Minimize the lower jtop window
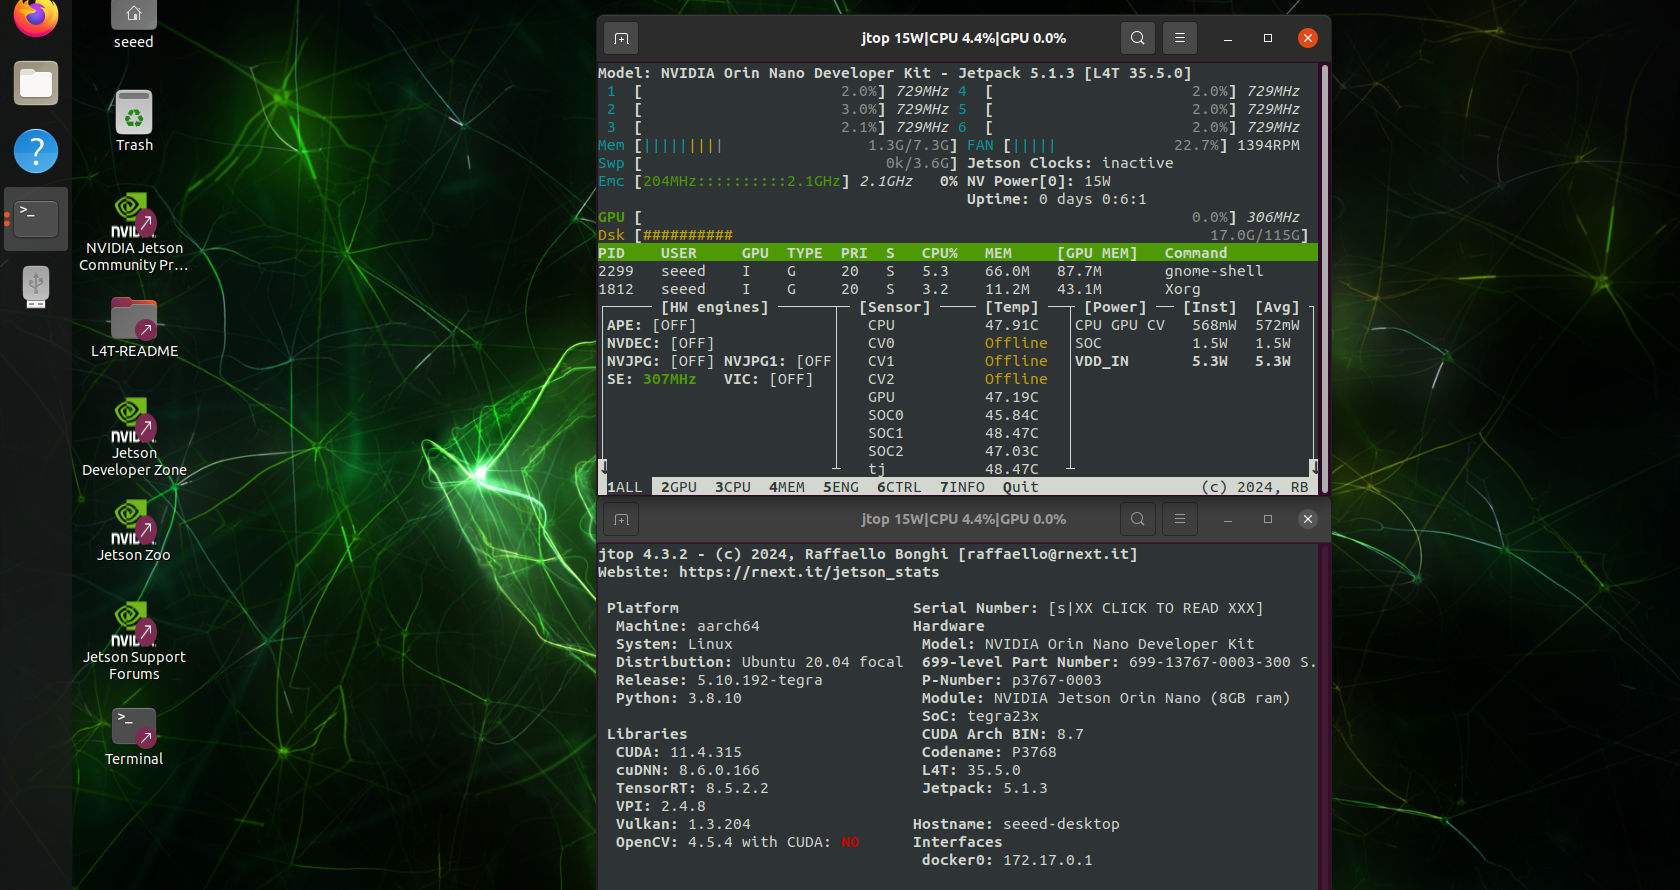 1228,519
